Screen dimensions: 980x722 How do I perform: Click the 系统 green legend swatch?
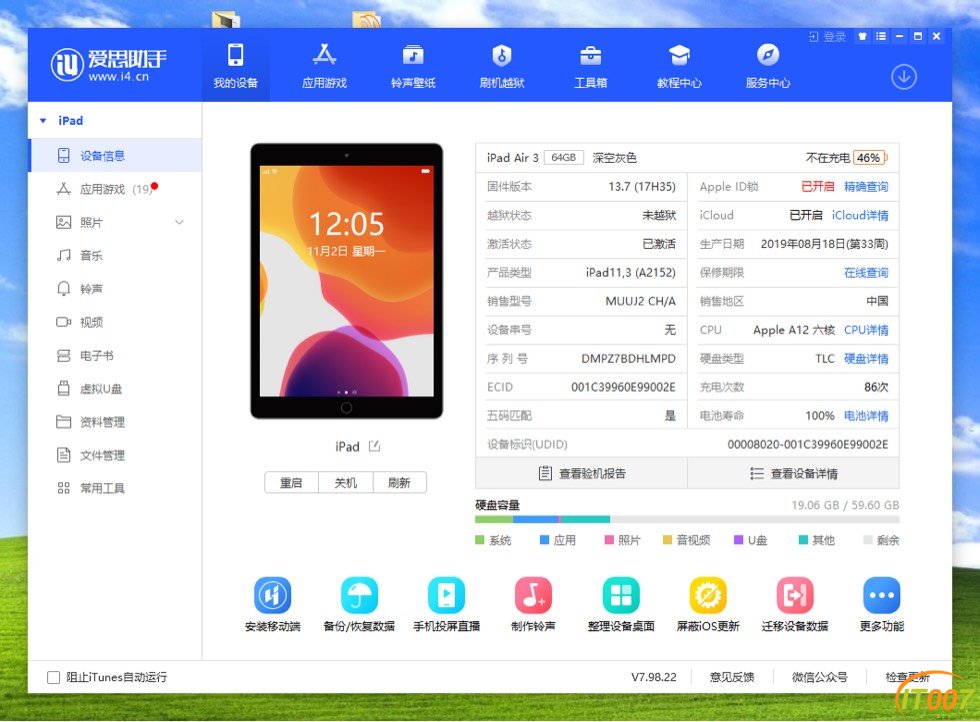[x=480, y=540]
